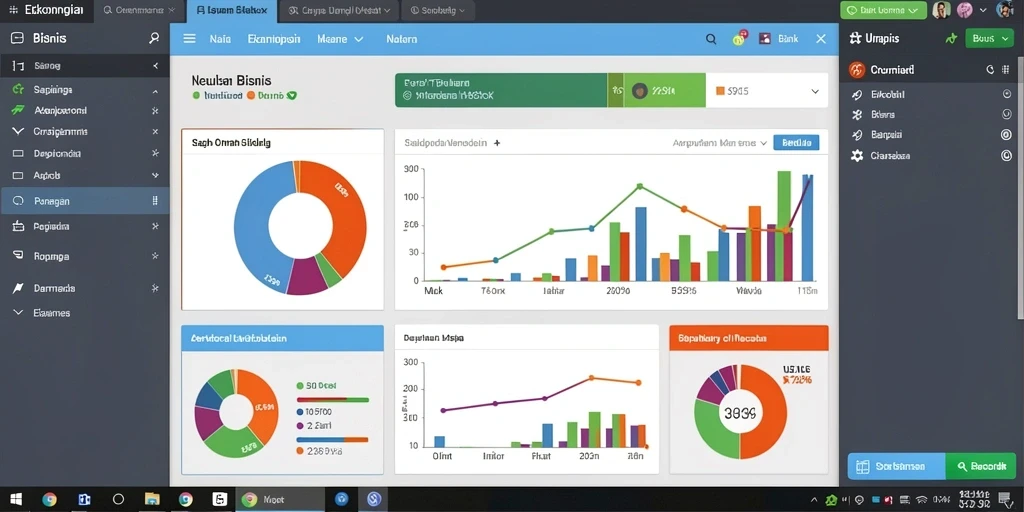Open search magnifier in blue toolbar
The width and height of the screenshot is (1024, 512).
pos(711,39)
